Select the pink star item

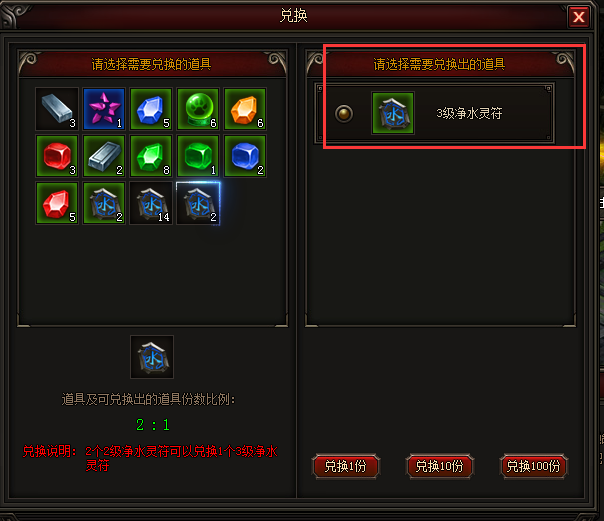click(104, 109)
